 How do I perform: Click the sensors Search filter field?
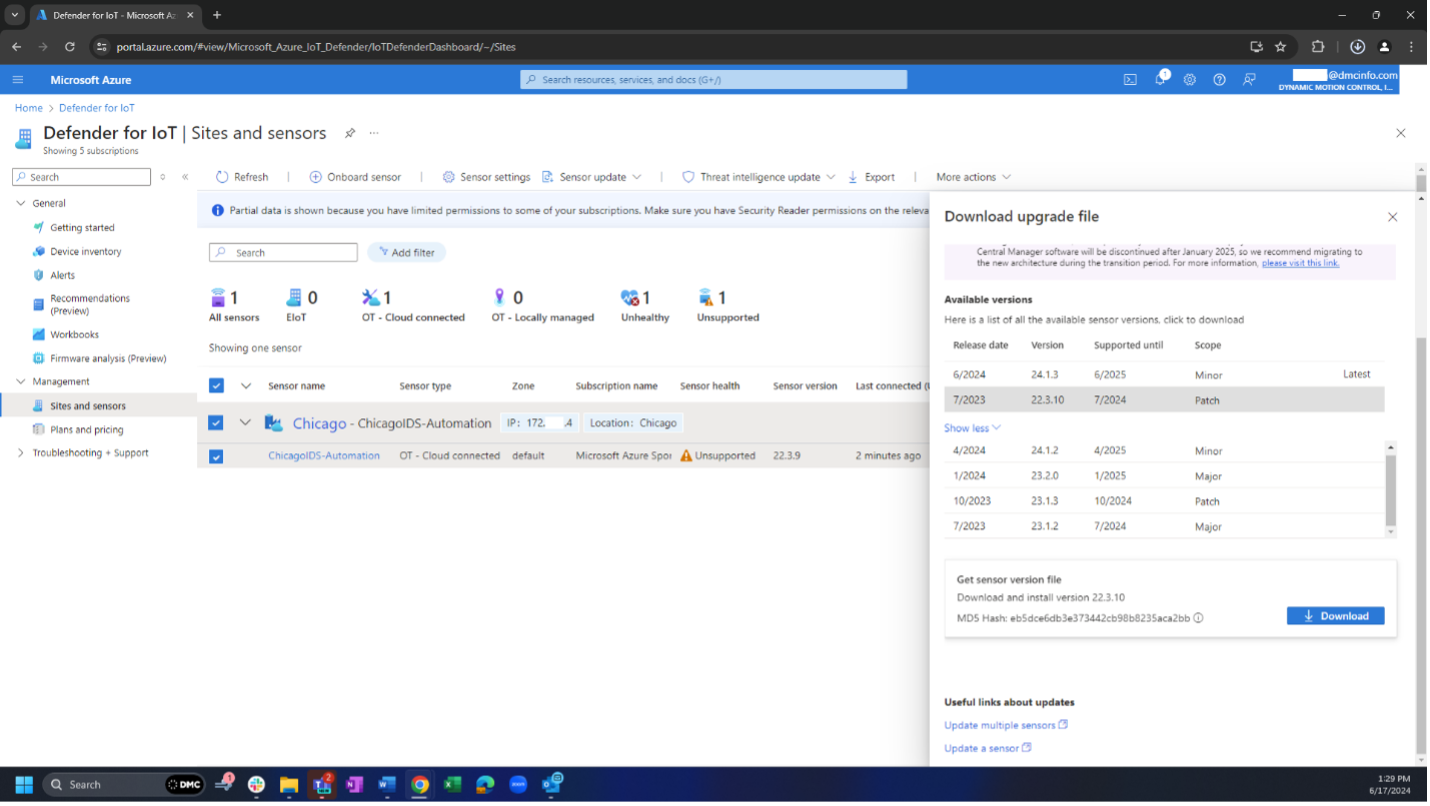tap(283, 253)
